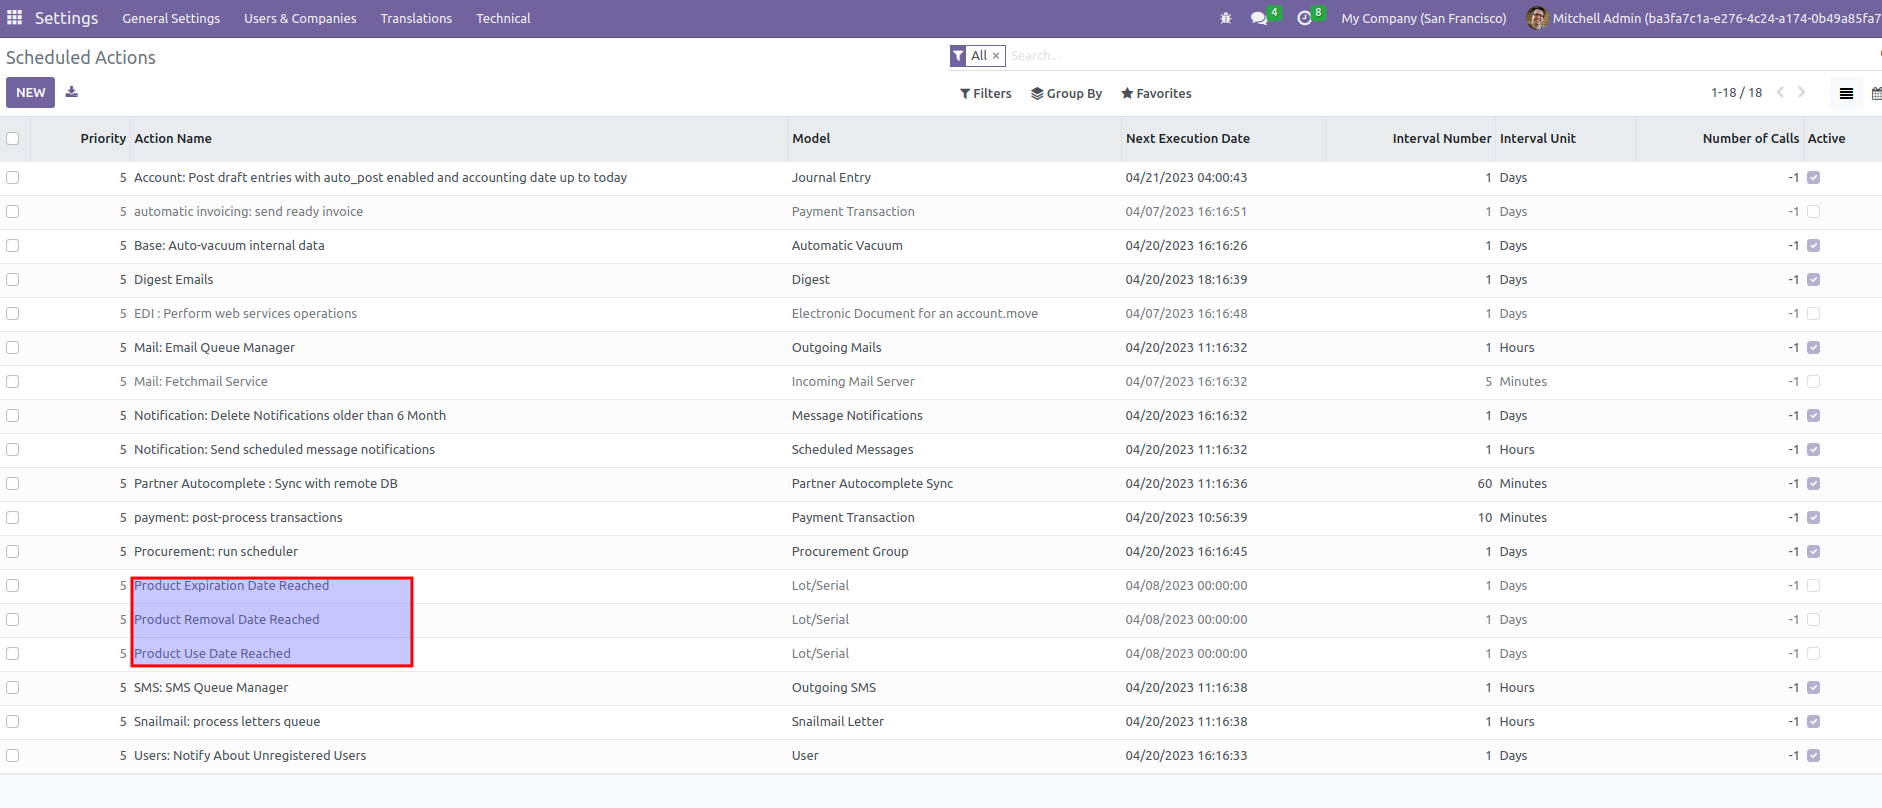The image size is (1882, 808).
Task: Go to next page arrow
Action: click(1802, 92)
